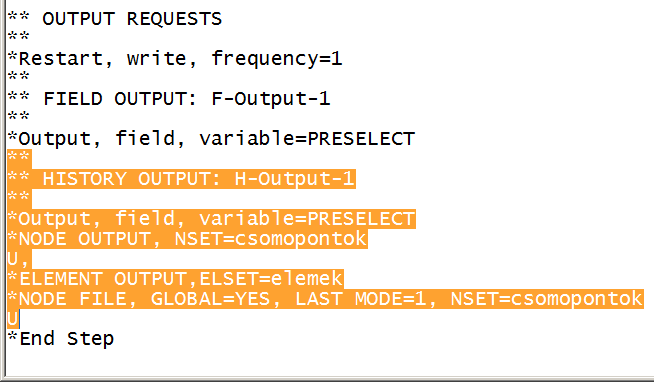Click the highlighted 'U,' line
This screenshot has width=654, height=382.
click(x=19, y=259)
